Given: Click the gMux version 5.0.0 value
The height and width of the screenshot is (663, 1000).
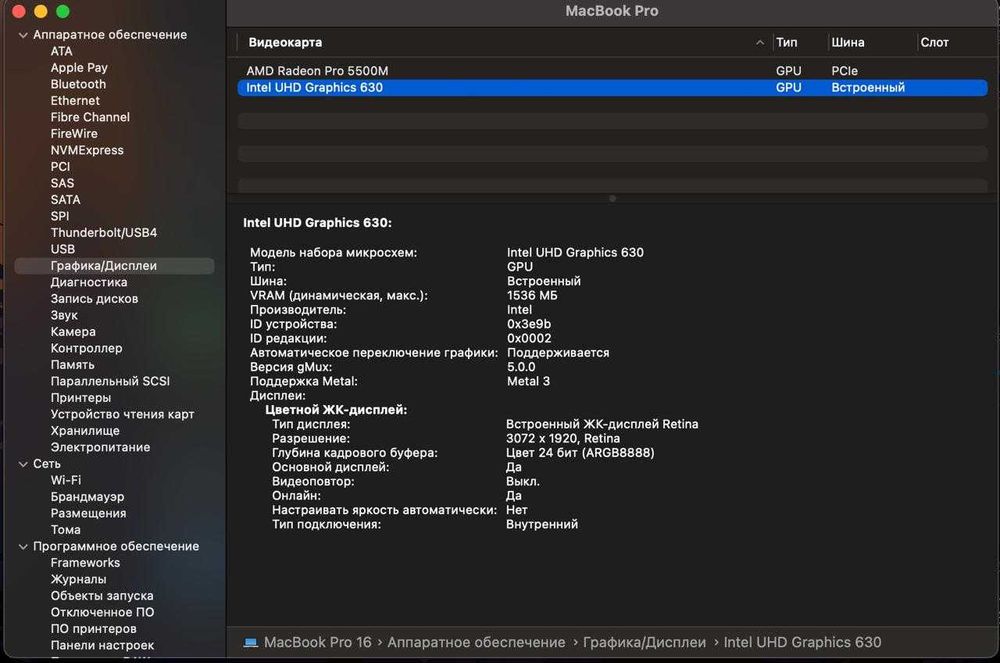Looking at the screenshot, I should tap(521, 367).
